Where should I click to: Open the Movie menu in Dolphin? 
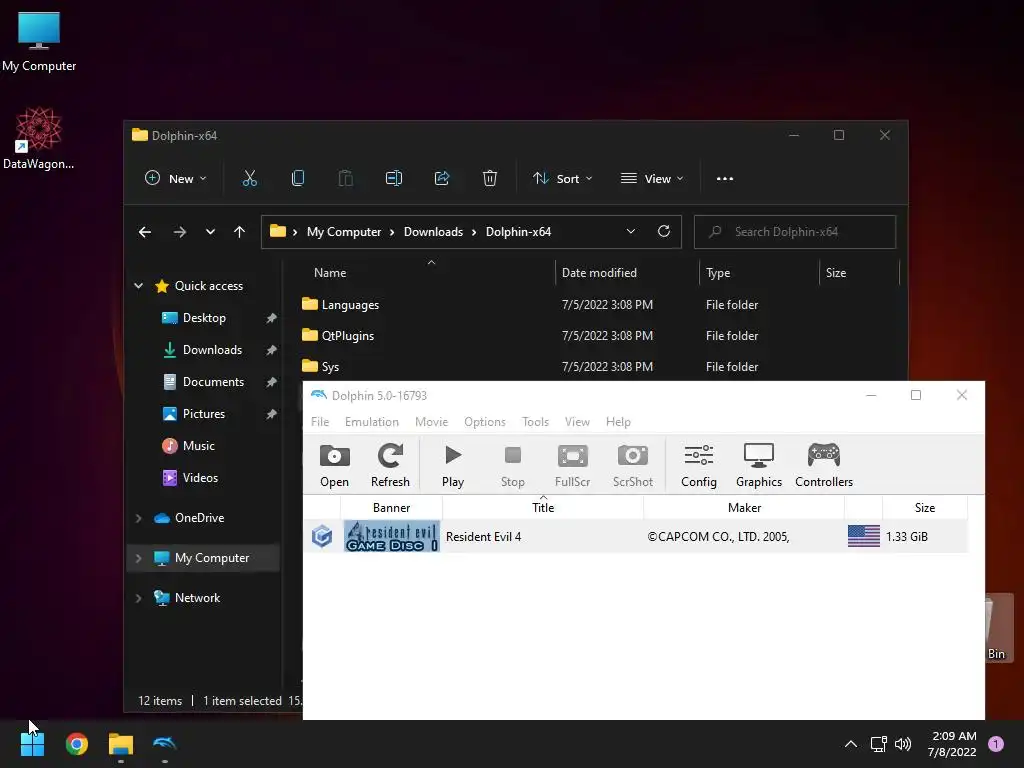pyautogui.click(x=432, y=422)
